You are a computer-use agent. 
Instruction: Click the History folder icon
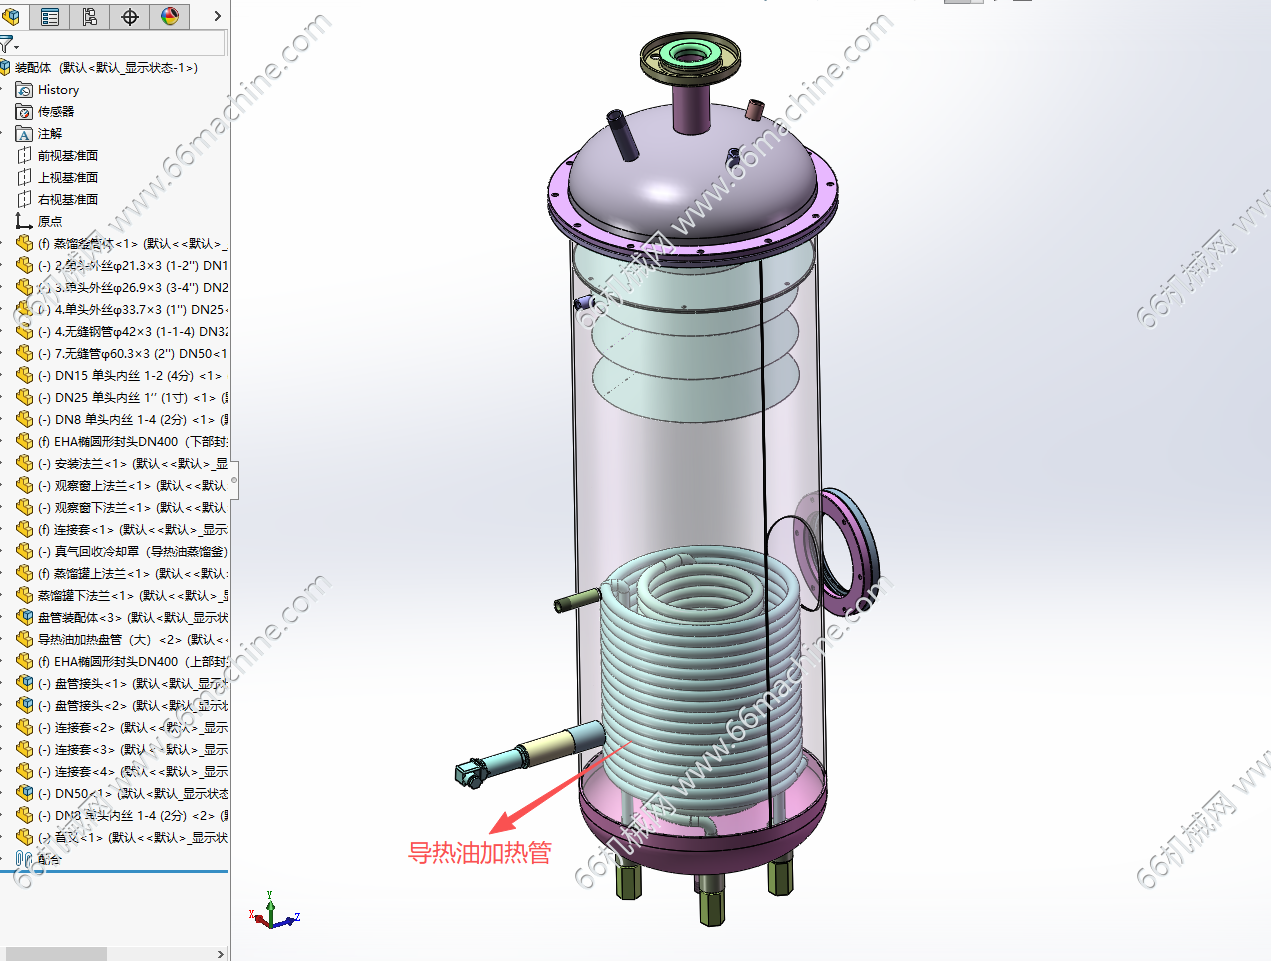[x=25, y=90]
